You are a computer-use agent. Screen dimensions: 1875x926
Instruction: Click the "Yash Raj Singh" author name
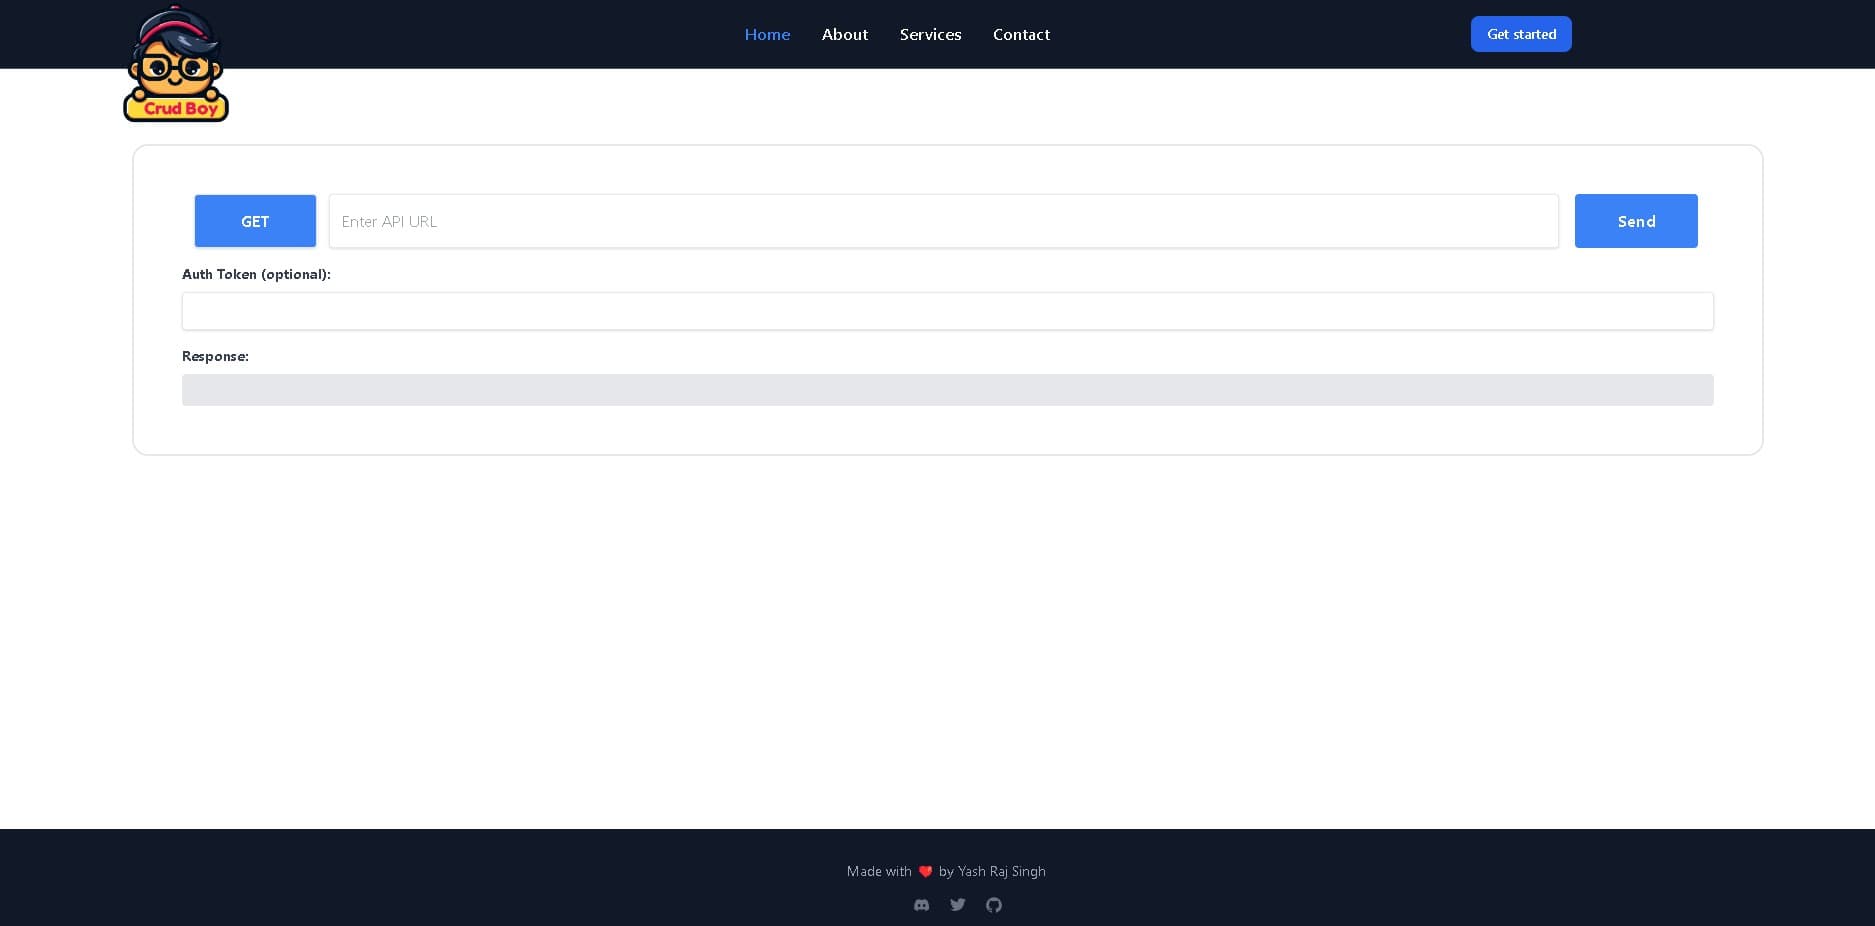(x=1001, y=872)
